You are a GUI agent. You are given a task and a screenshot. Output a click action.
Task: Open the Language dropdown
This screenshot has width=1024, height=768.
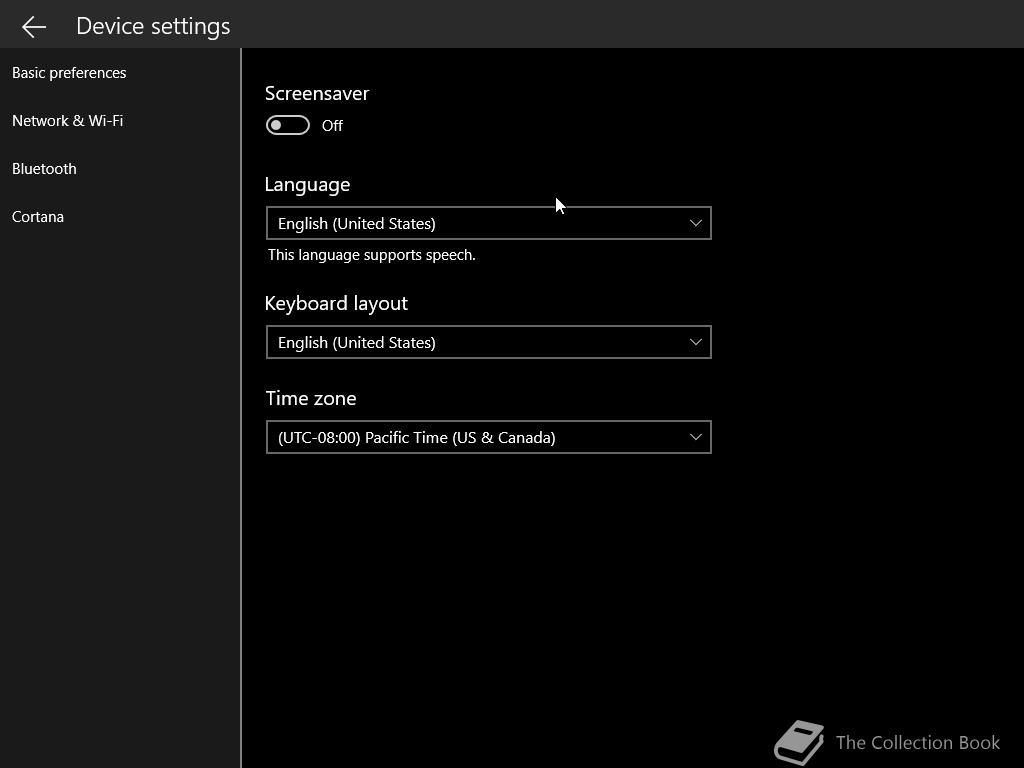(x=488, y=223)
